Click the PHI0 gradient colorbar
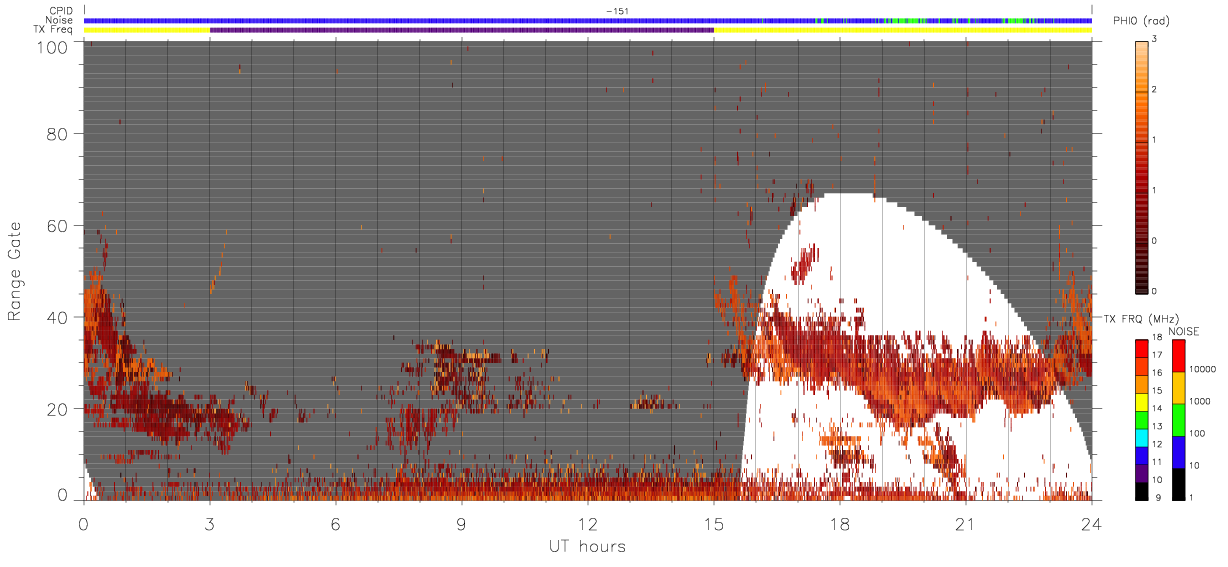 [x=1142, y=166]
